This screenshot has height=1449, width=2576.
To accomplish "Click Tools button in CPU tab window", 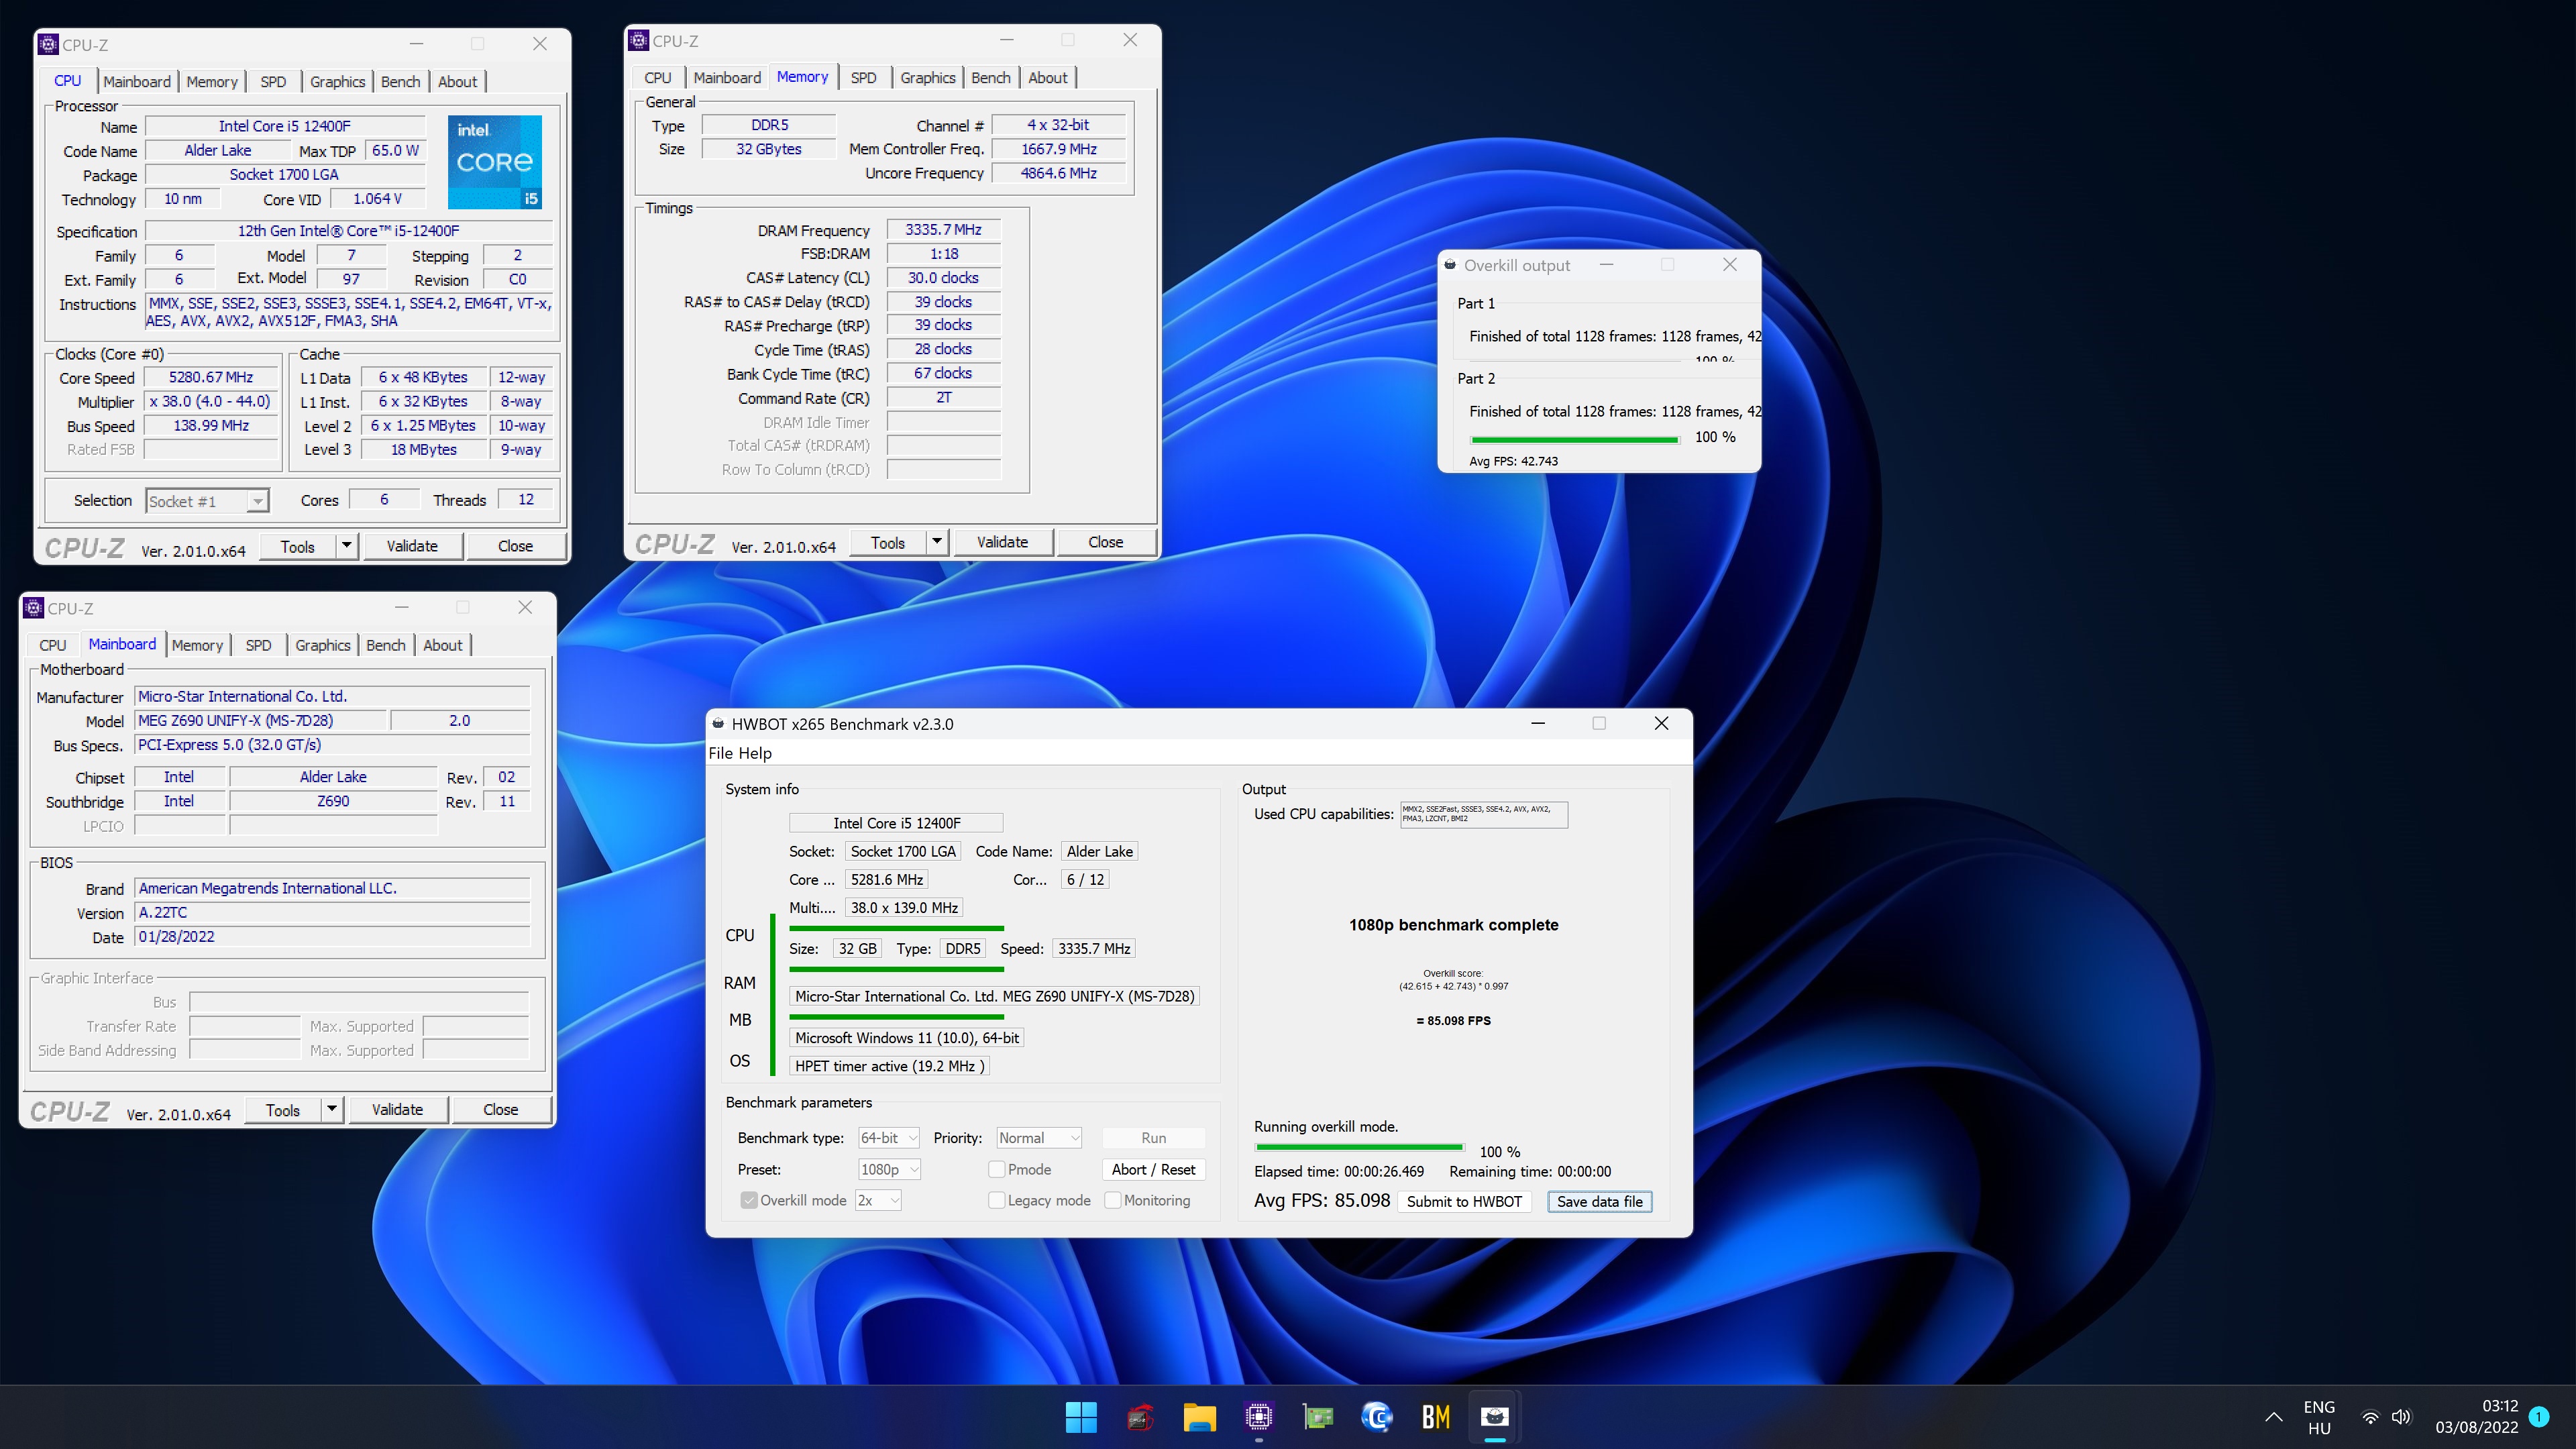I will tap(297, 546).
